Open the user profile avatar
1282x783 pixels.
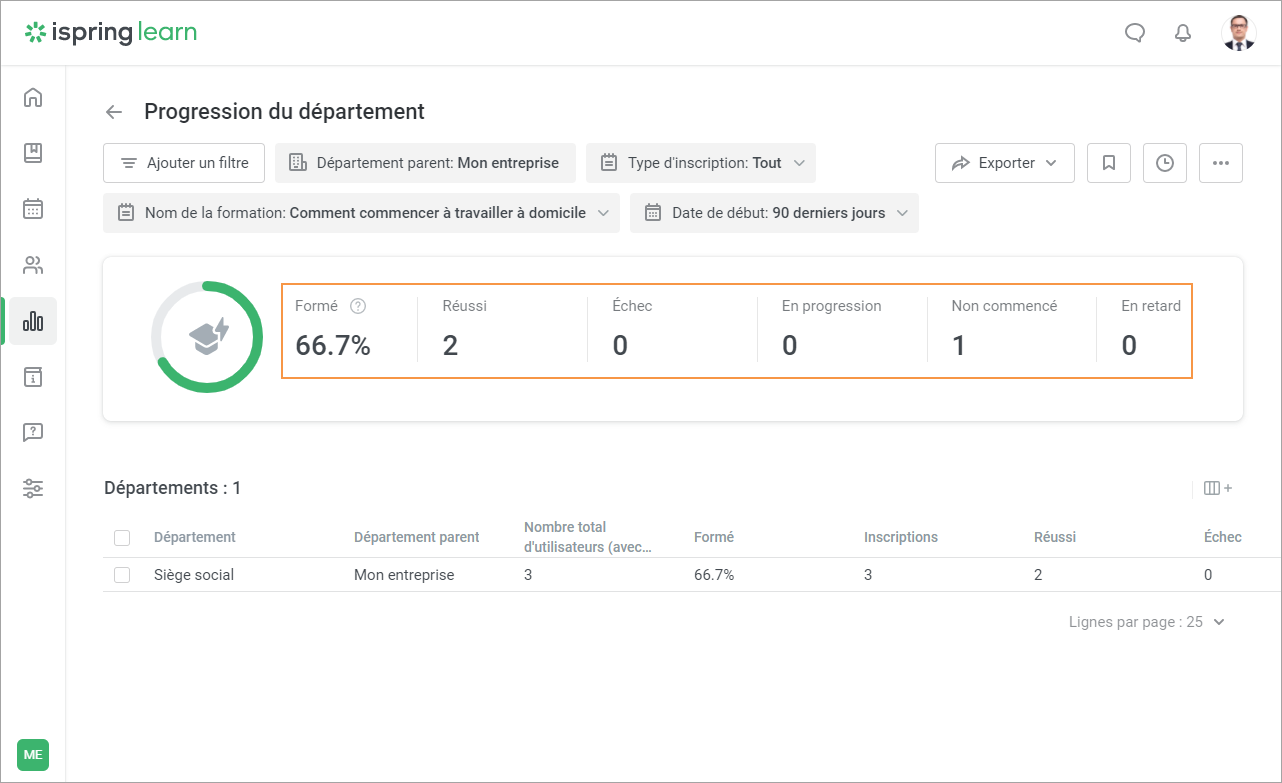tap(1239, 33)
